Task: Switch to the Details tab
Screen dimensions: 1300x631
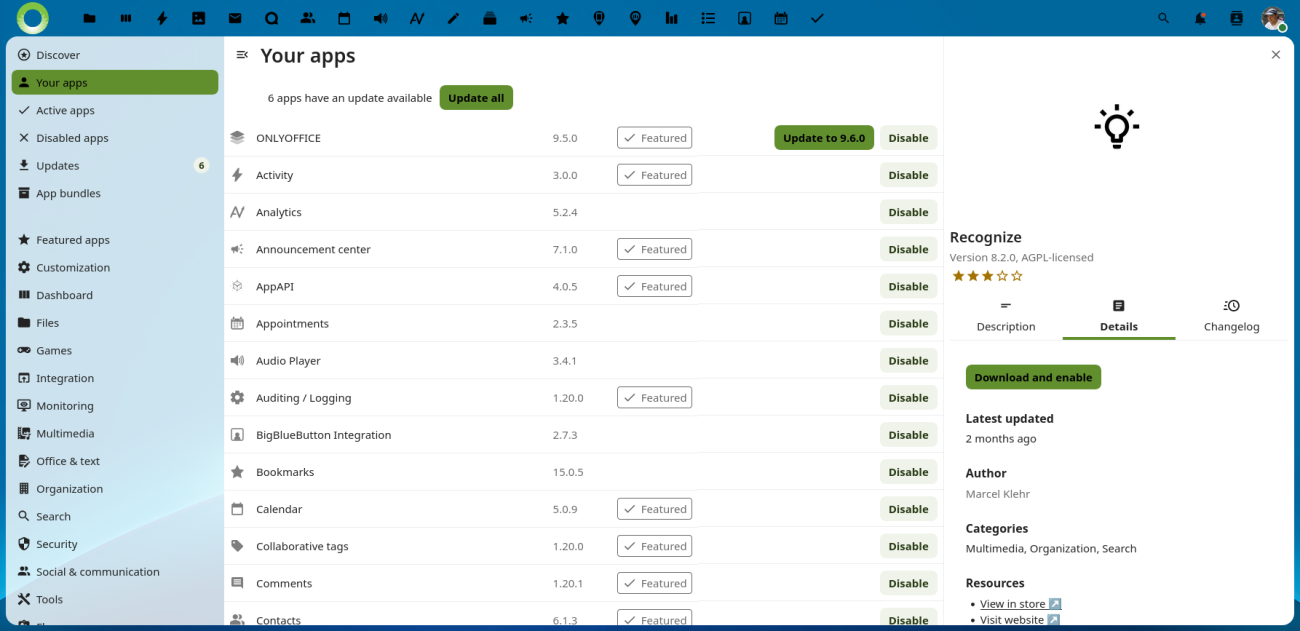Action: coord(1119,316)
